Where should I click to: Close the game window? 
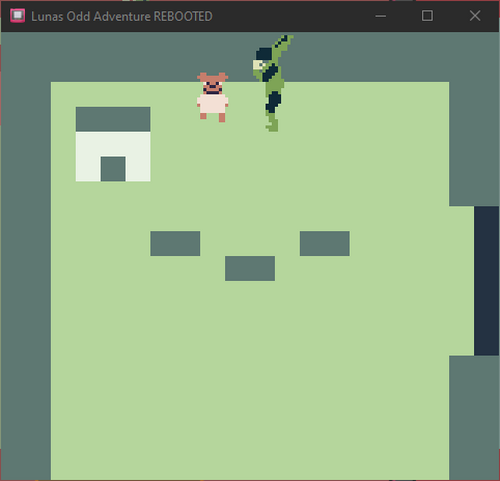(475, 16)
